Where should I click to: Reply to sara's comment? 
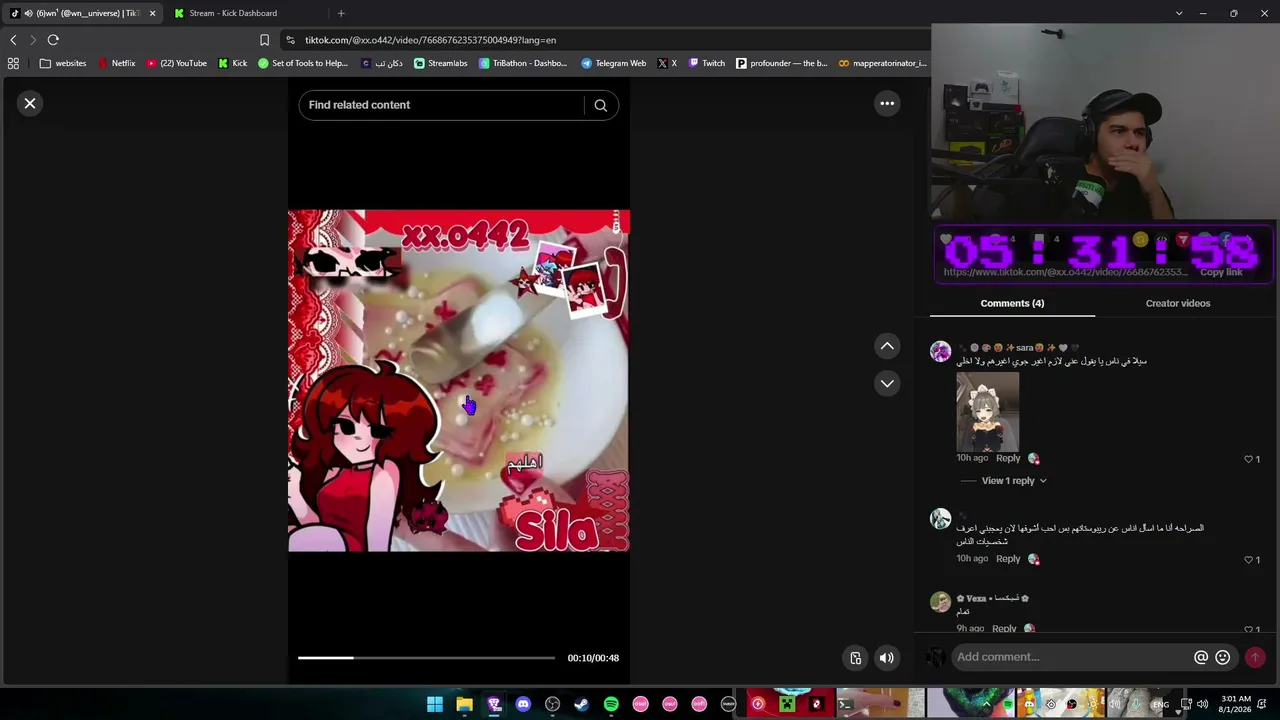click(1008, 458)
